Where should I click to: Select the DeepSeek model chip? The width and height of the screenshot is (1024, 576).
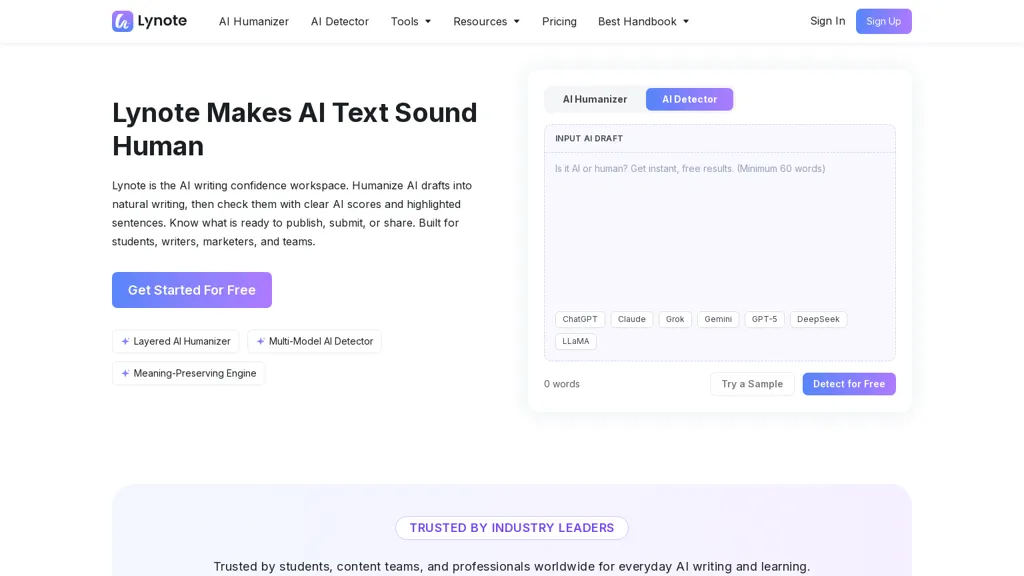click(818, 319)
